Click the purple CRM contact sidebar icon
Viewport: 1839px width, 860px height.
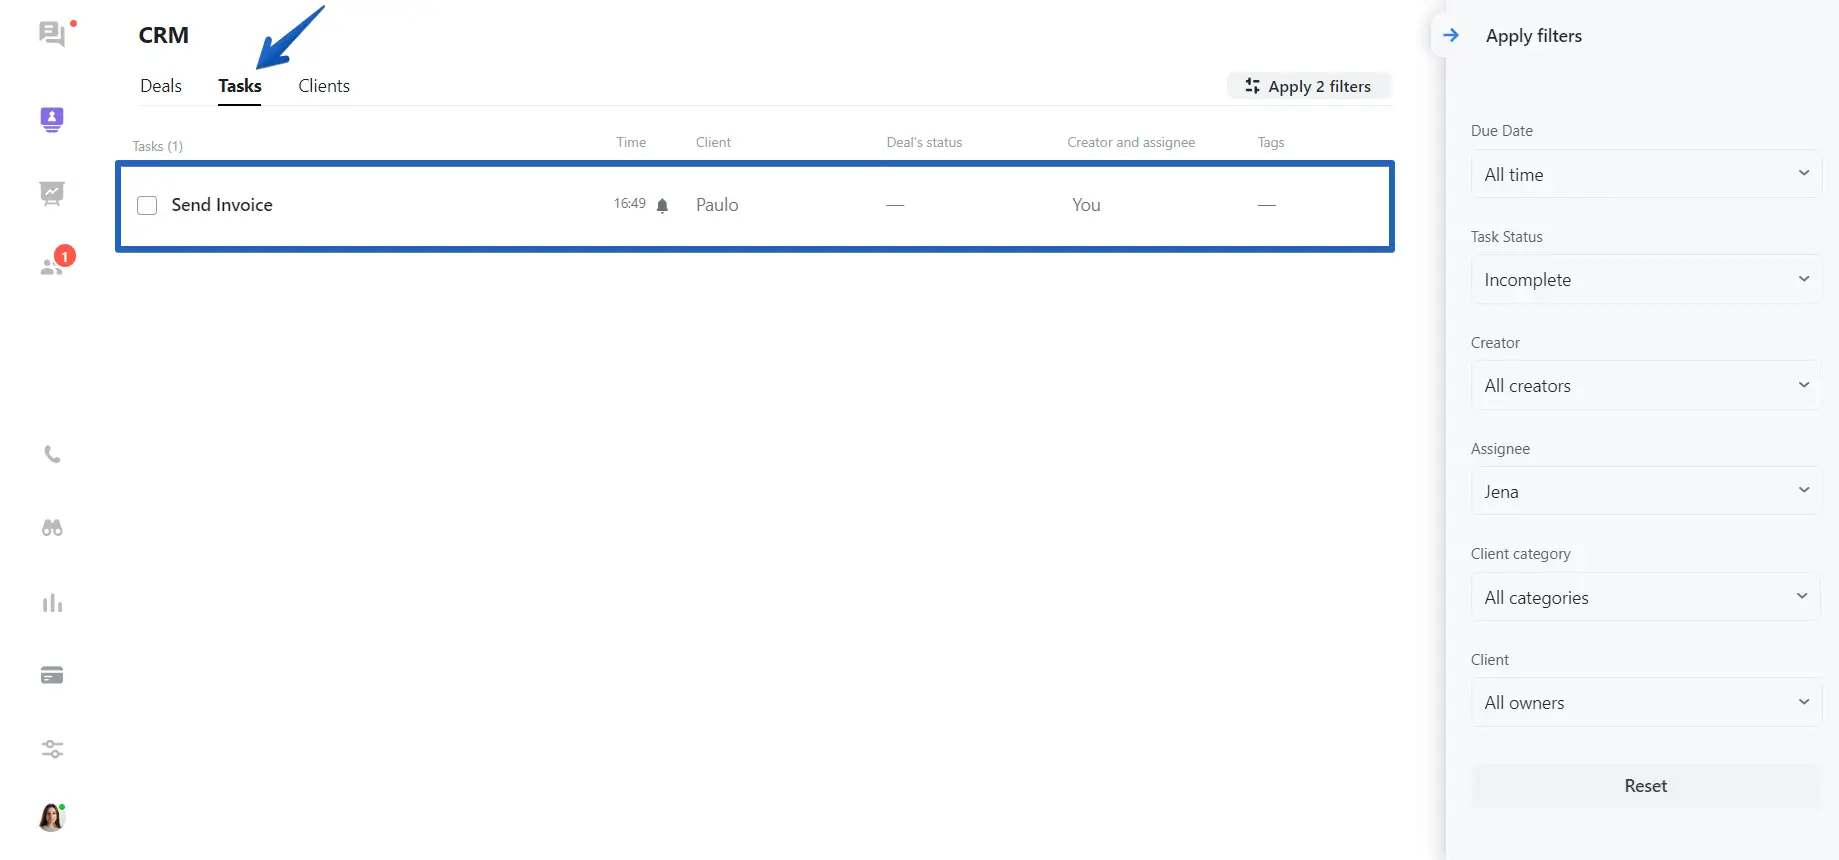pos(52,120)
